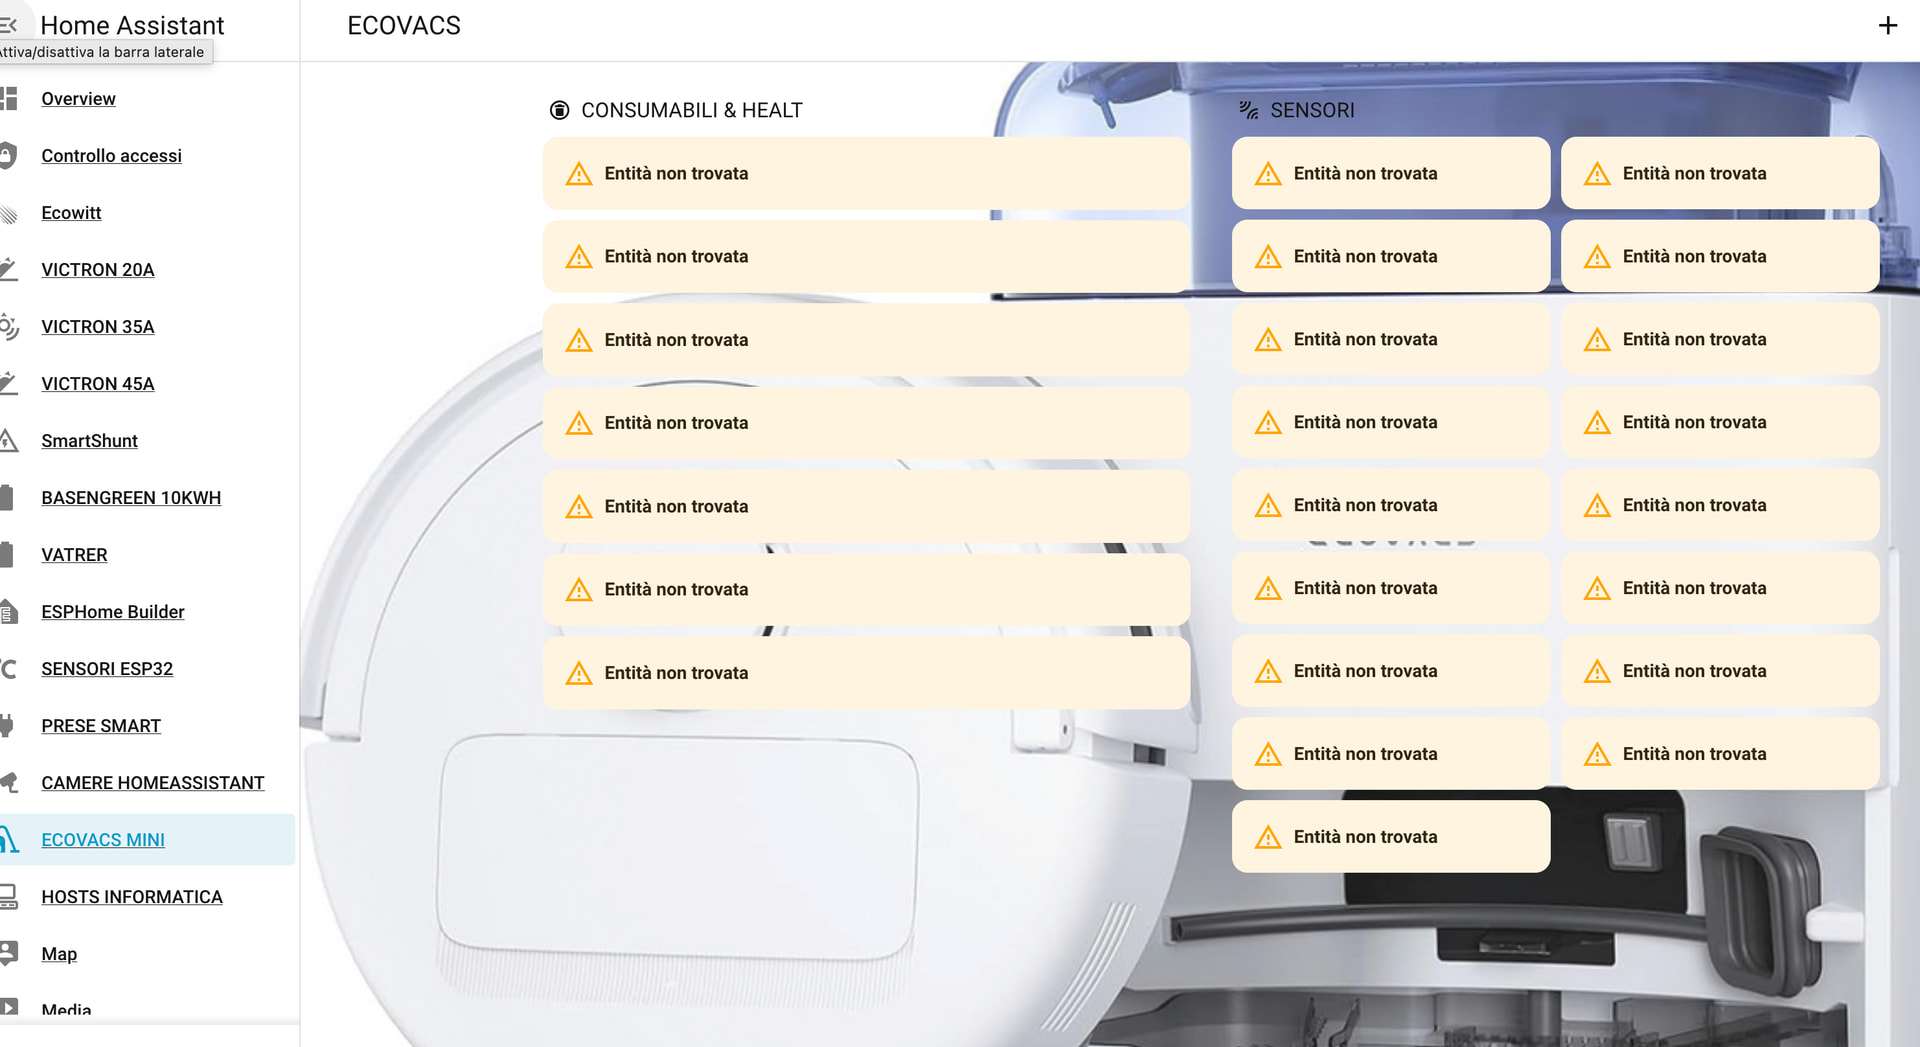Open the VATRER dashboard
The height and width of the screenshot is (1047, 1920).
(74, 554)
